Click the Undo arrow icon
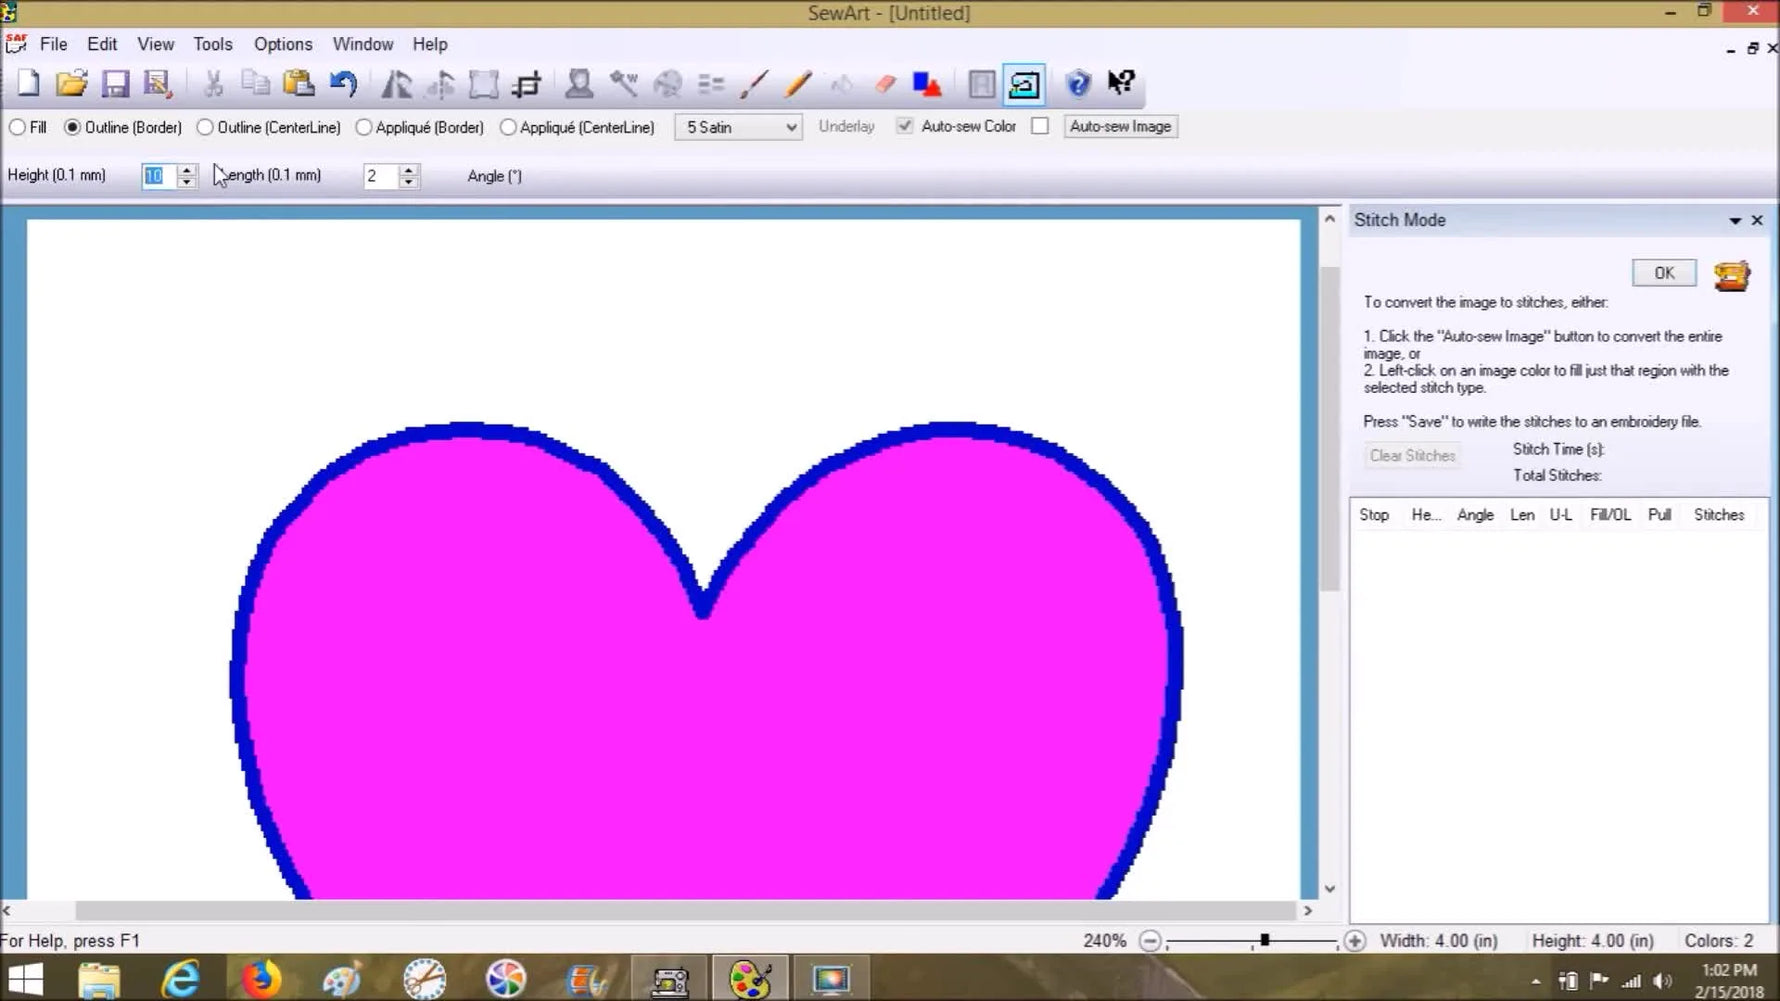The height and width of the screenshot is (1001, 1780). pyautogui.click(x=343, y=84)
